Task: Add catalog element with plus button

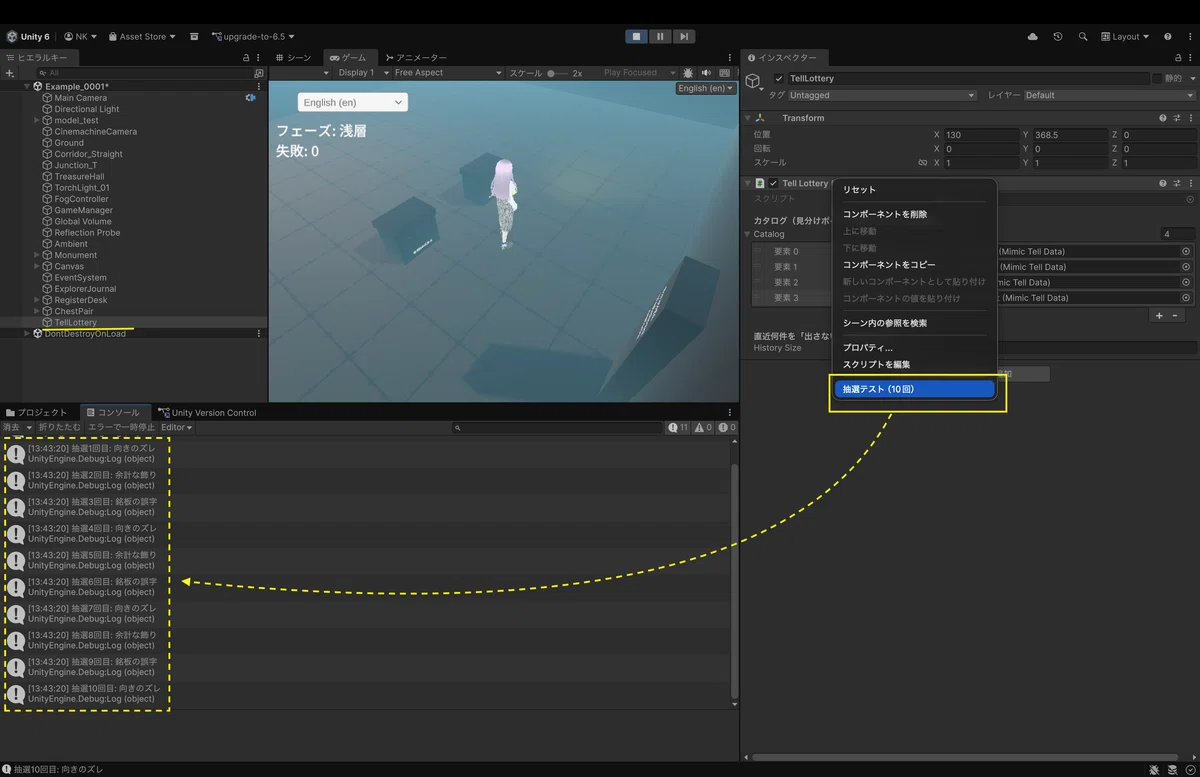Action: coord(1159,316)
